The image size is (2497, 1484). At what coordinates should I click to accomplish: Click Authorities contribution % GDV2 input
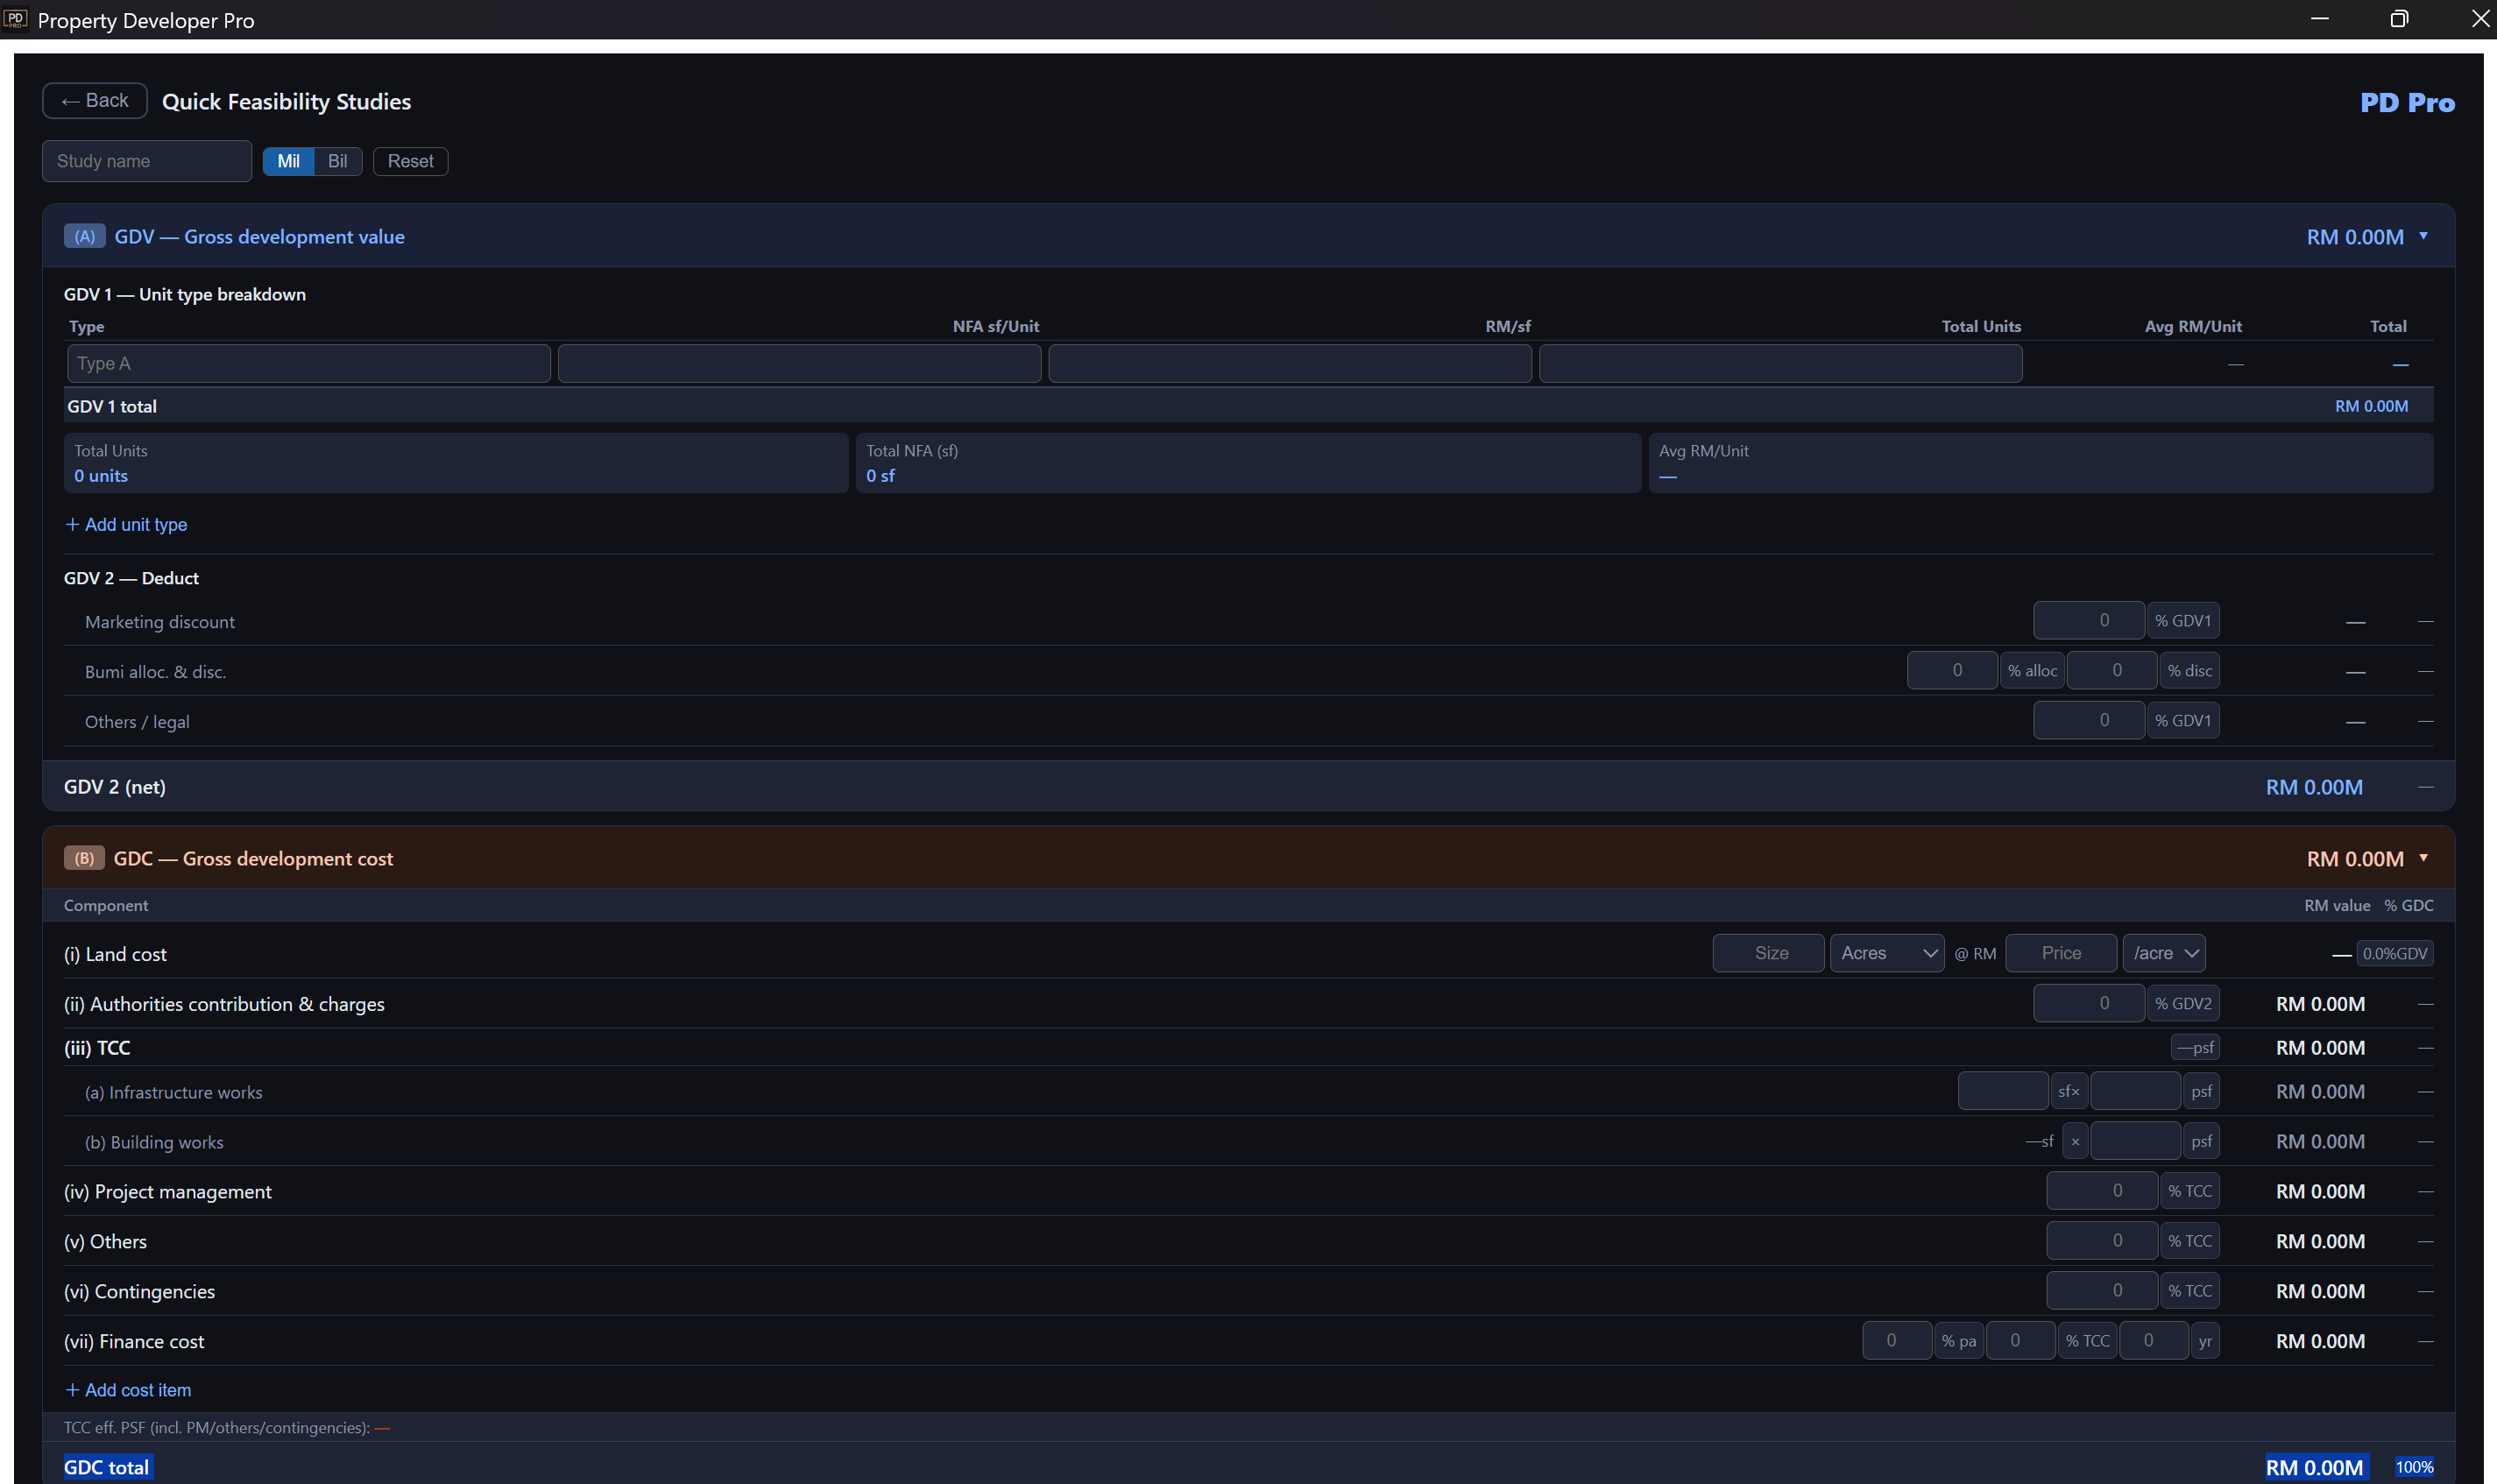(x=2089, y=1003)
